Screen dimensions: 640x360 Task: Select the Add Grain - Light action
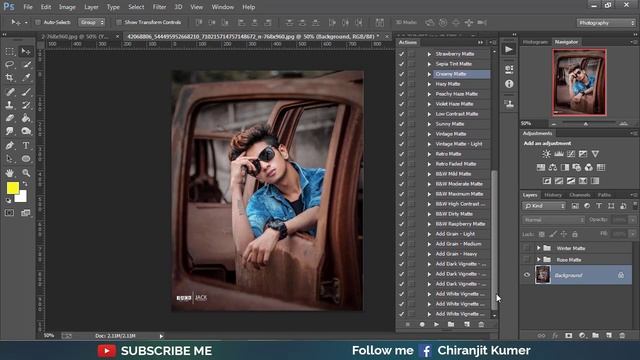[455, 234]
